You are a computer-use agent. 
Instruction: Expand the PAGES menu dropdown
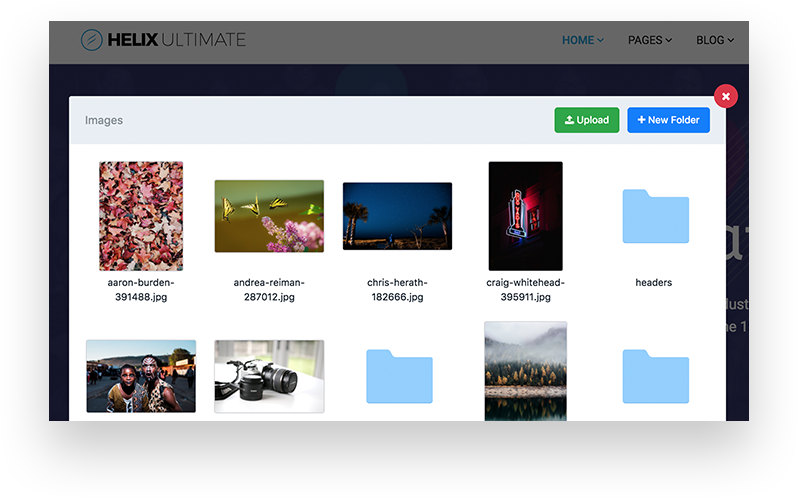pos(649,40)
